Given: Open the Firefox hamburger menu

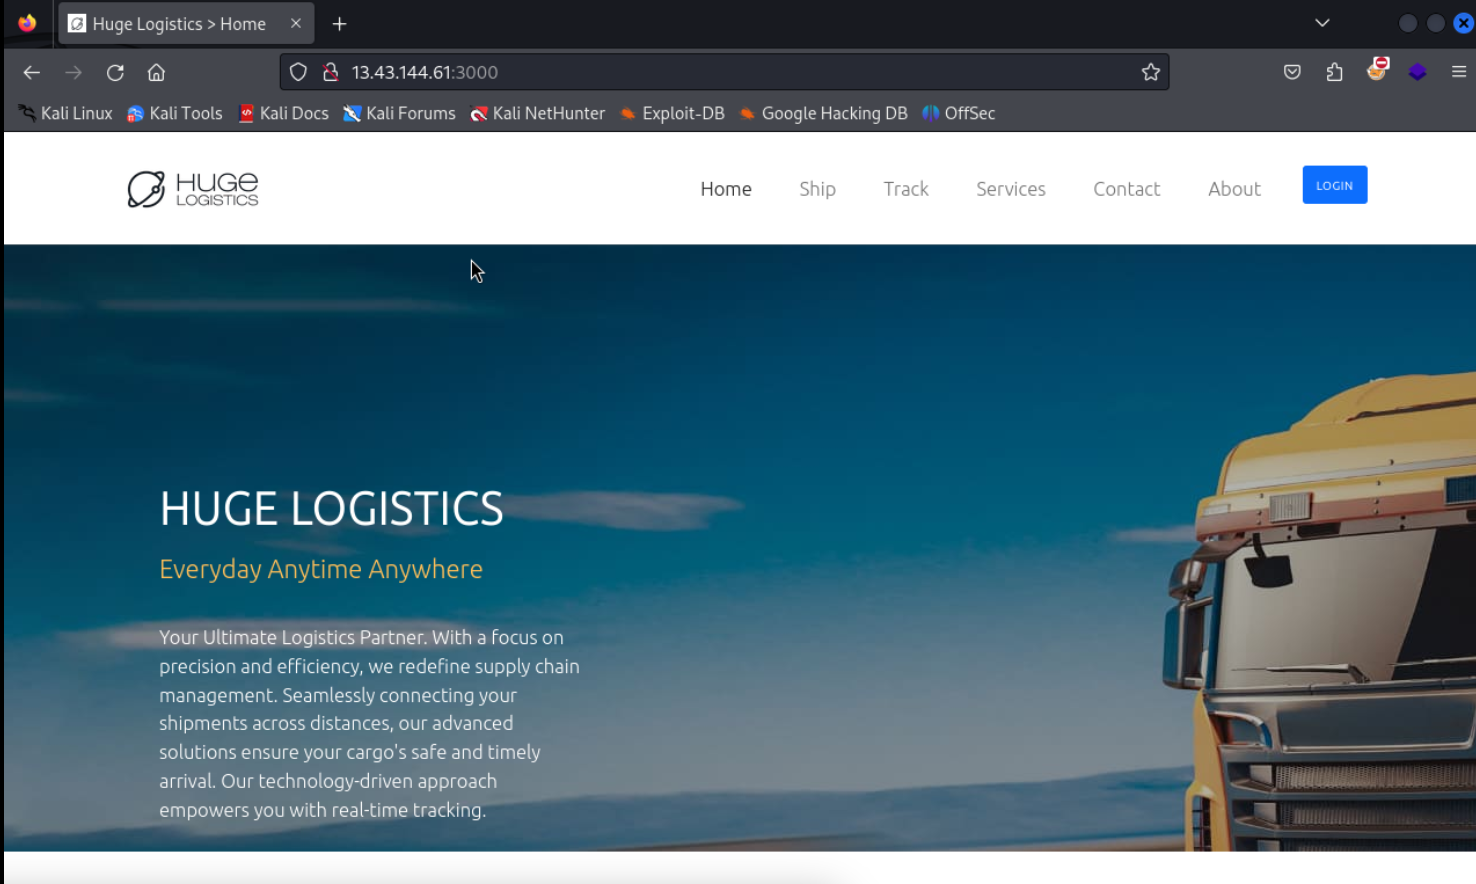Looking at the screenshot, I should (x=1459, y=72).
